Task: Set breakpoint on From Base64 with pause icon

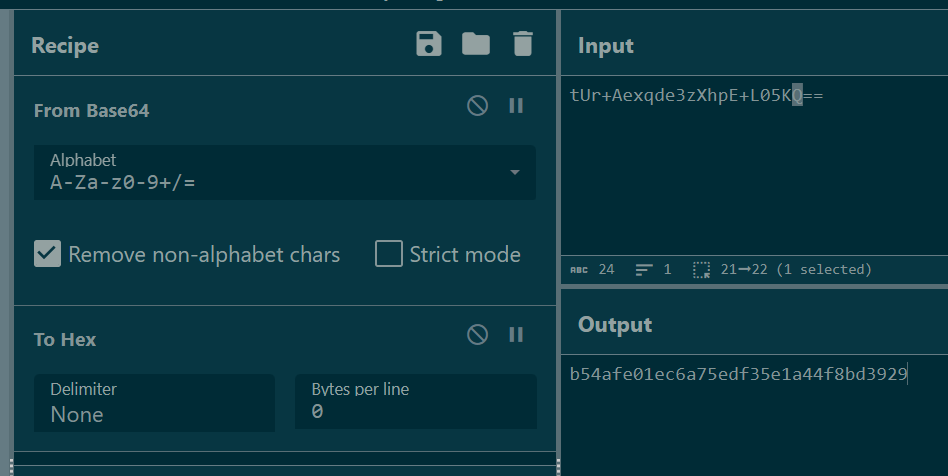Action: 516,106
